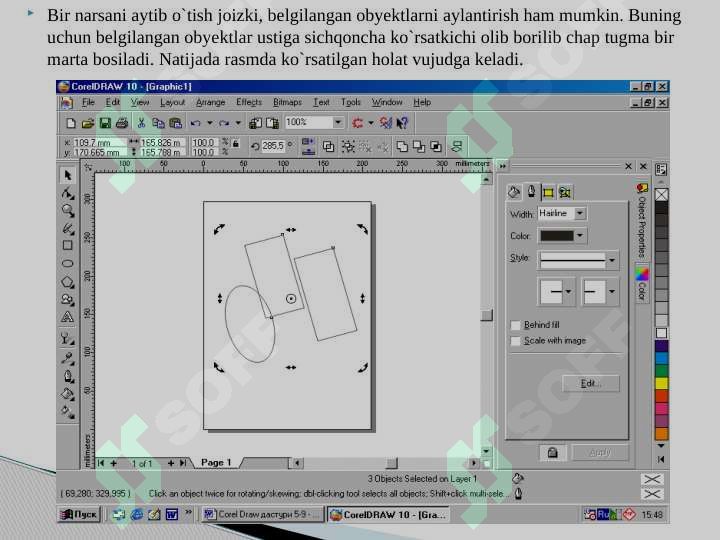This screenshot has width=720, height=540.
Task: Select the Basic Shapes tool
Action: pos(68,300)
